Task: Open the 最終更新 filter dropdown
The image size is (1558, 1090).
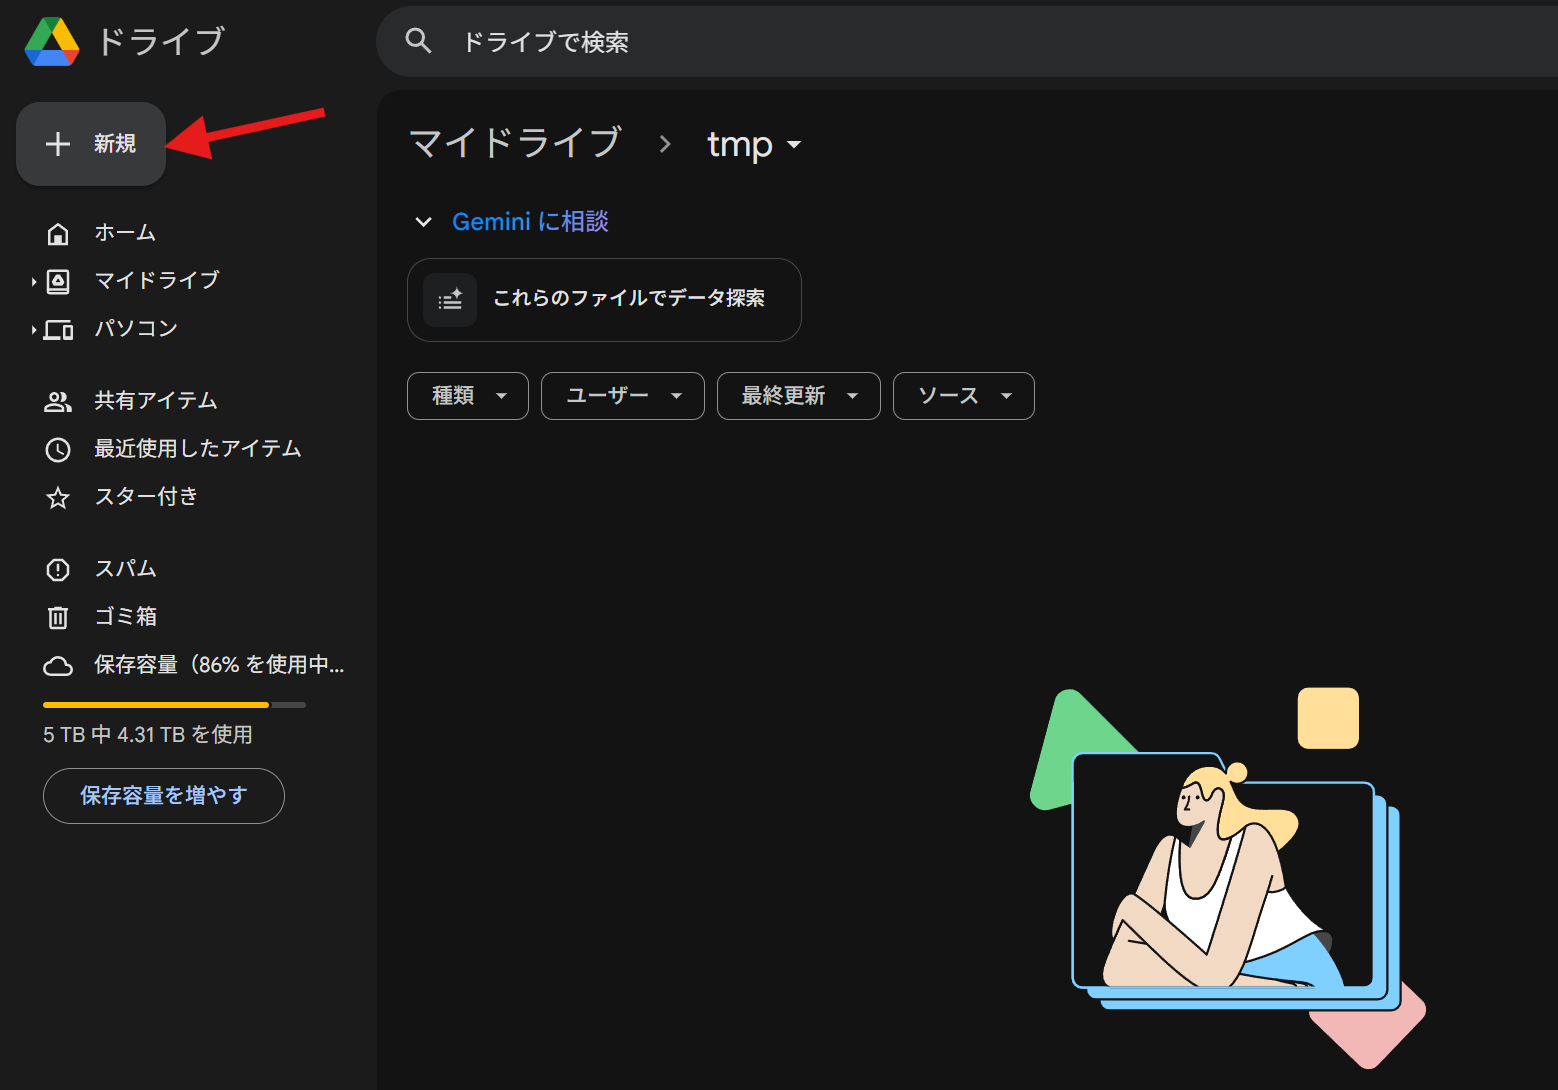Action: coord(798,396)
